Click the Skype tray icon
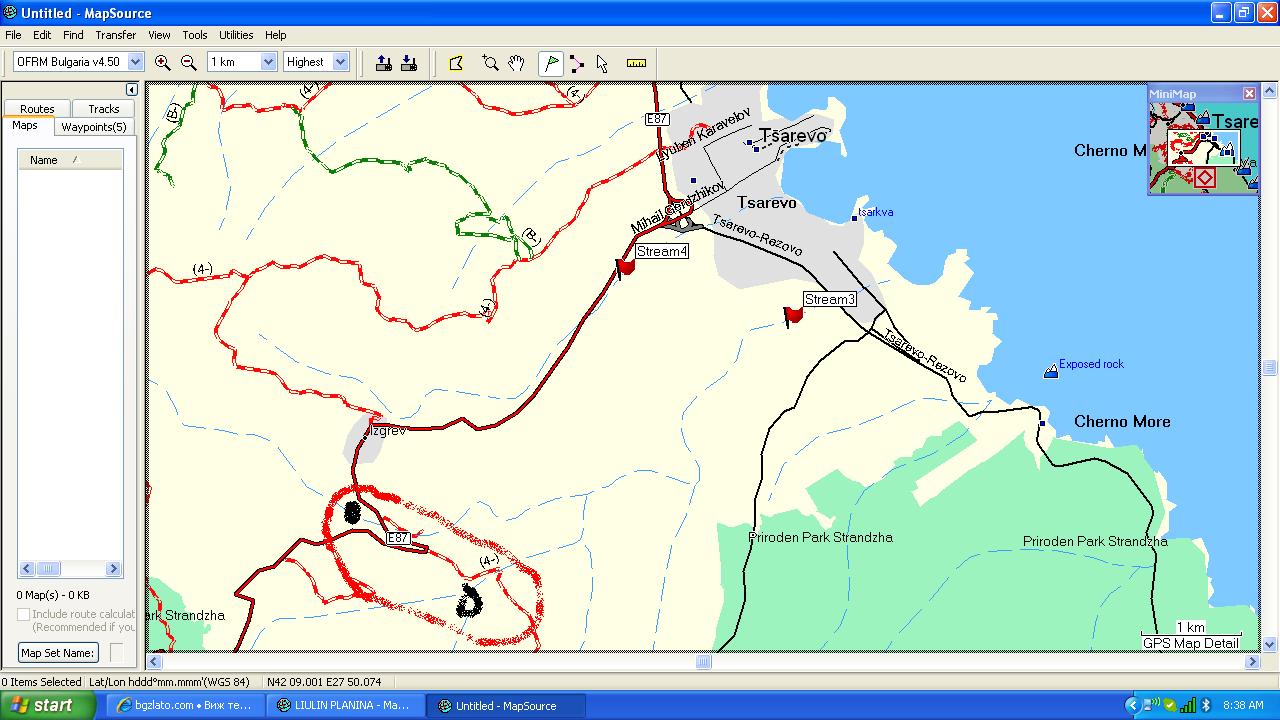Screen dimensions: 1280x720 [1169, 705]
